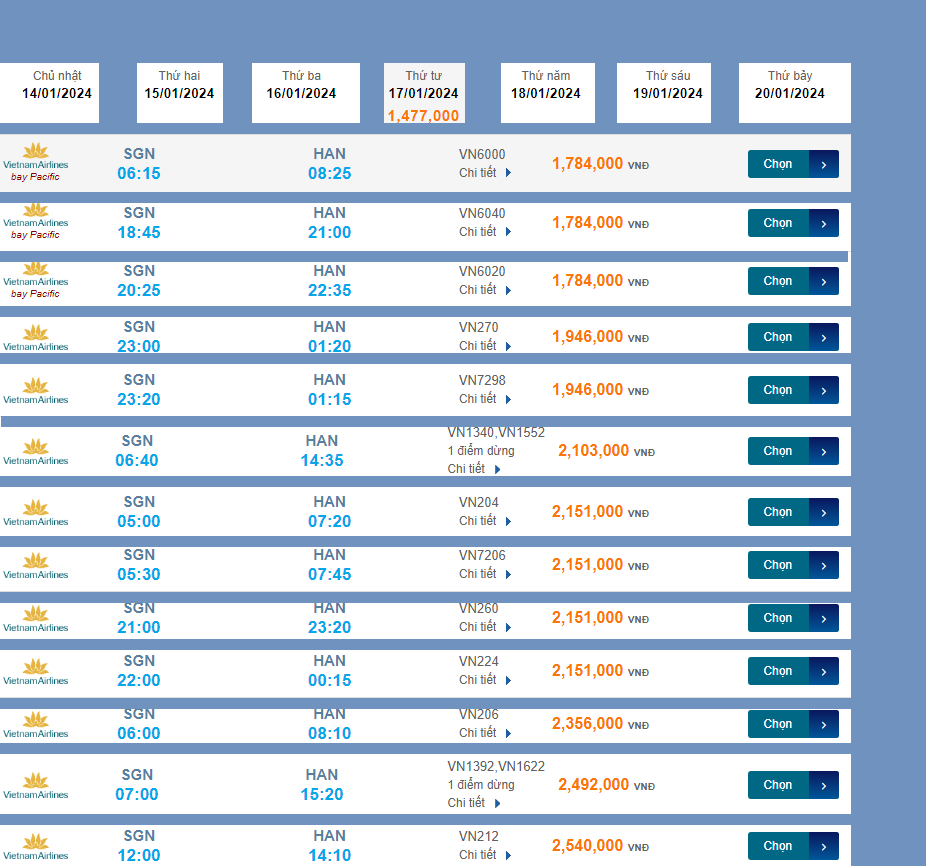Click arrow icon on VN224 Chọn button

point(823,671)
